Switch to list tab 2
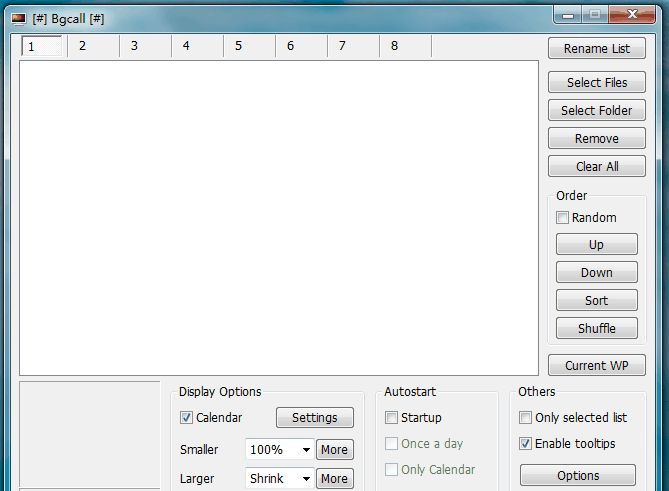The width and height of the screenshot is (669, 491). (x=83, y=46)
